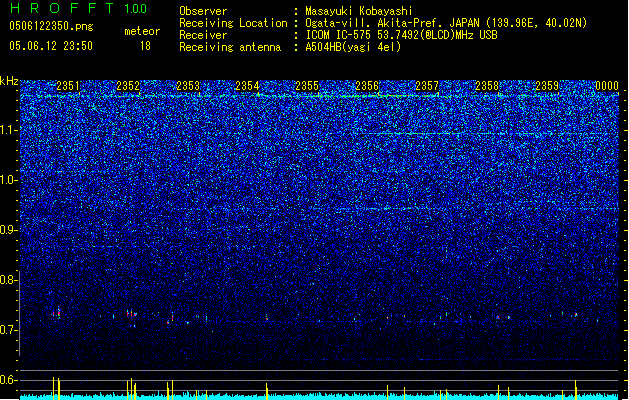
Task: Click the 1.0 kHz axis label
Action: pyautogui.click(x=8, y=180)
